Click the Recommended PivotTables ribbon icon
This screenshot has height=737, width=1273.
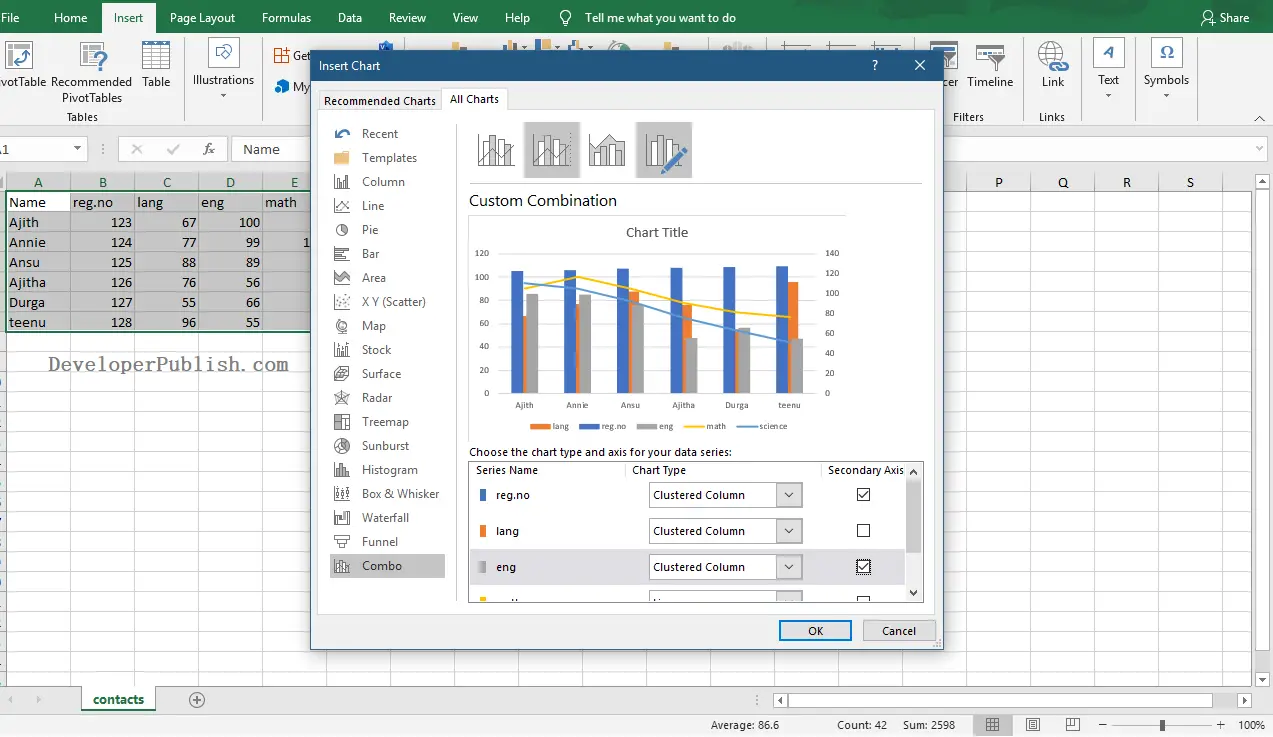pyautogui.click(x=92, y=73)
